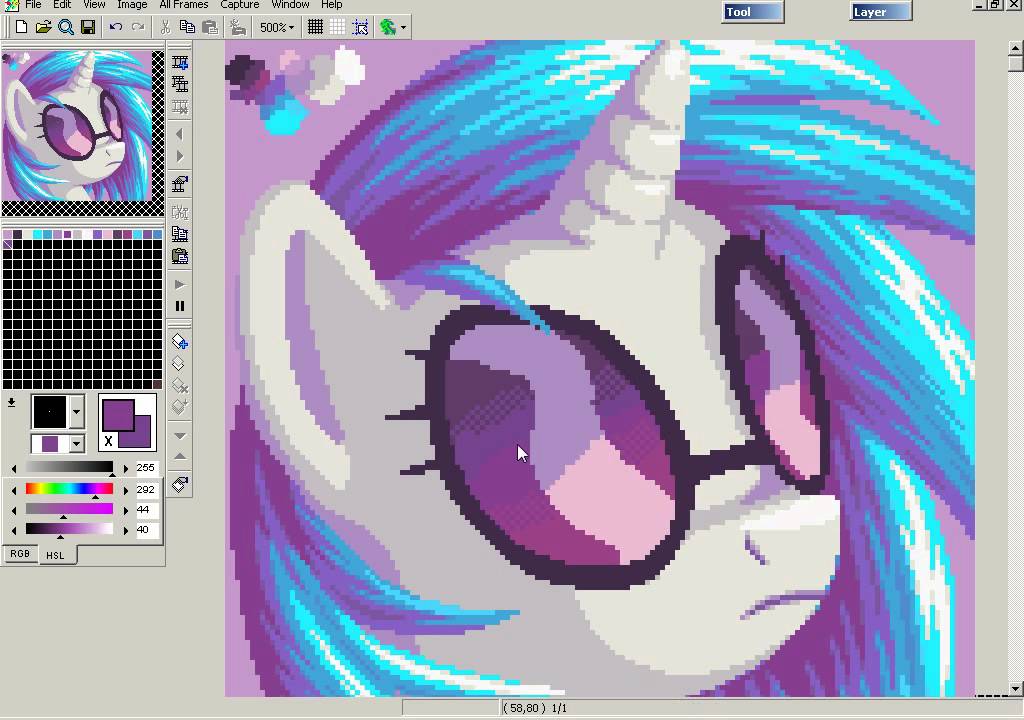
Task: Click the pony preview thumbnail
Action: (x=76, y=125)
